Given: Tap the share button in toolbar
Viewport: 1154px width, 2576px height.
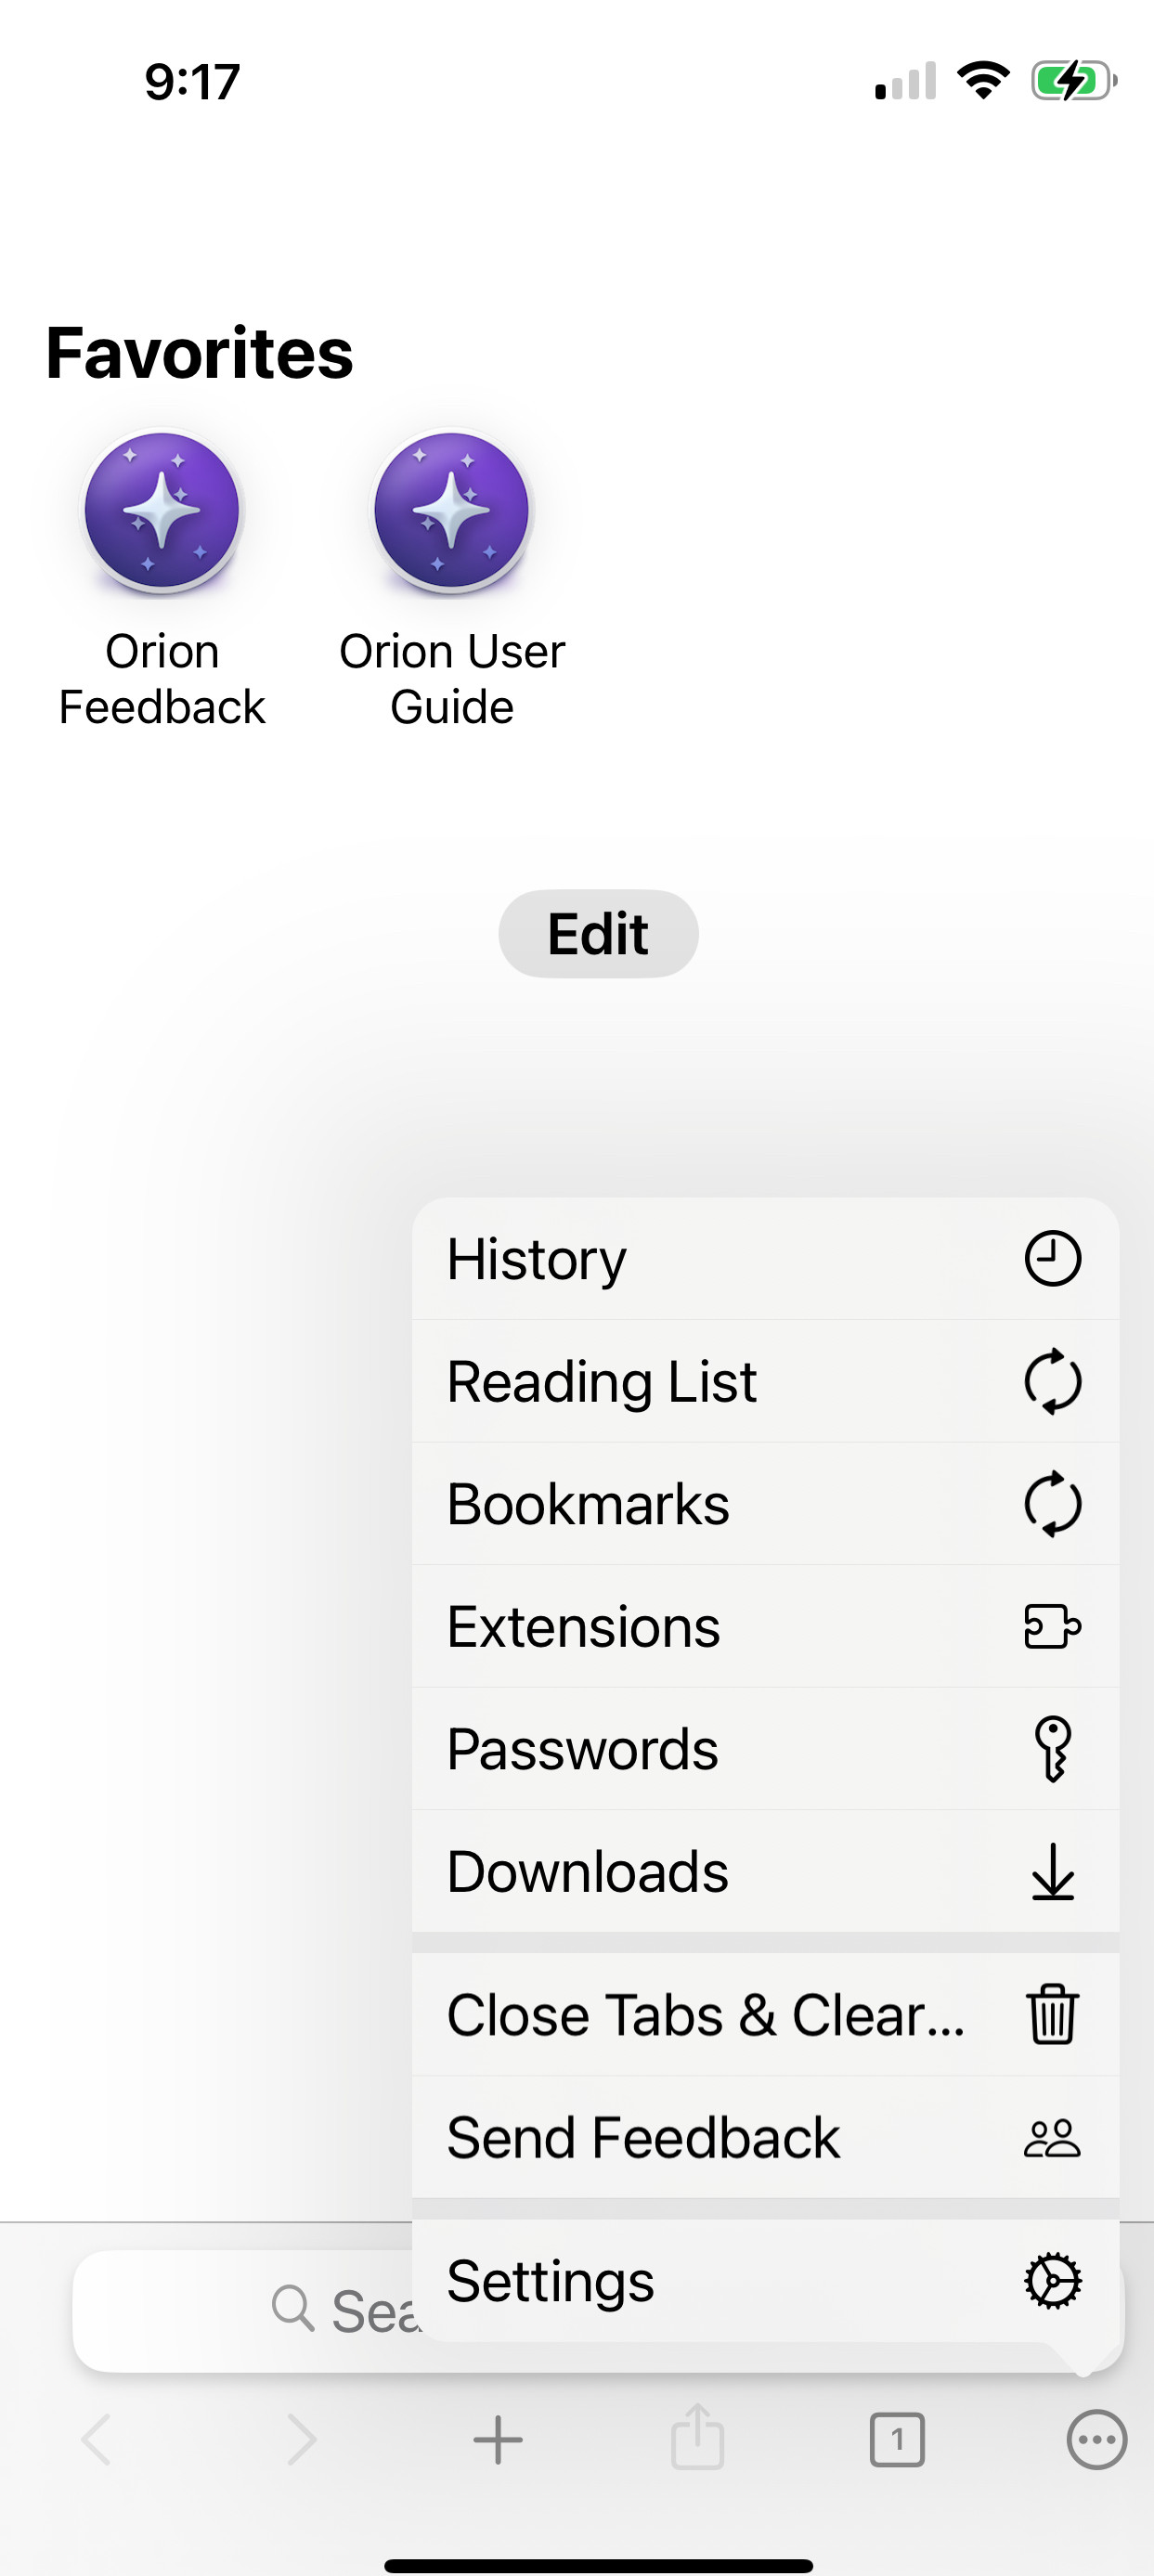Looking at the screenshot, I should point(697,2438).
